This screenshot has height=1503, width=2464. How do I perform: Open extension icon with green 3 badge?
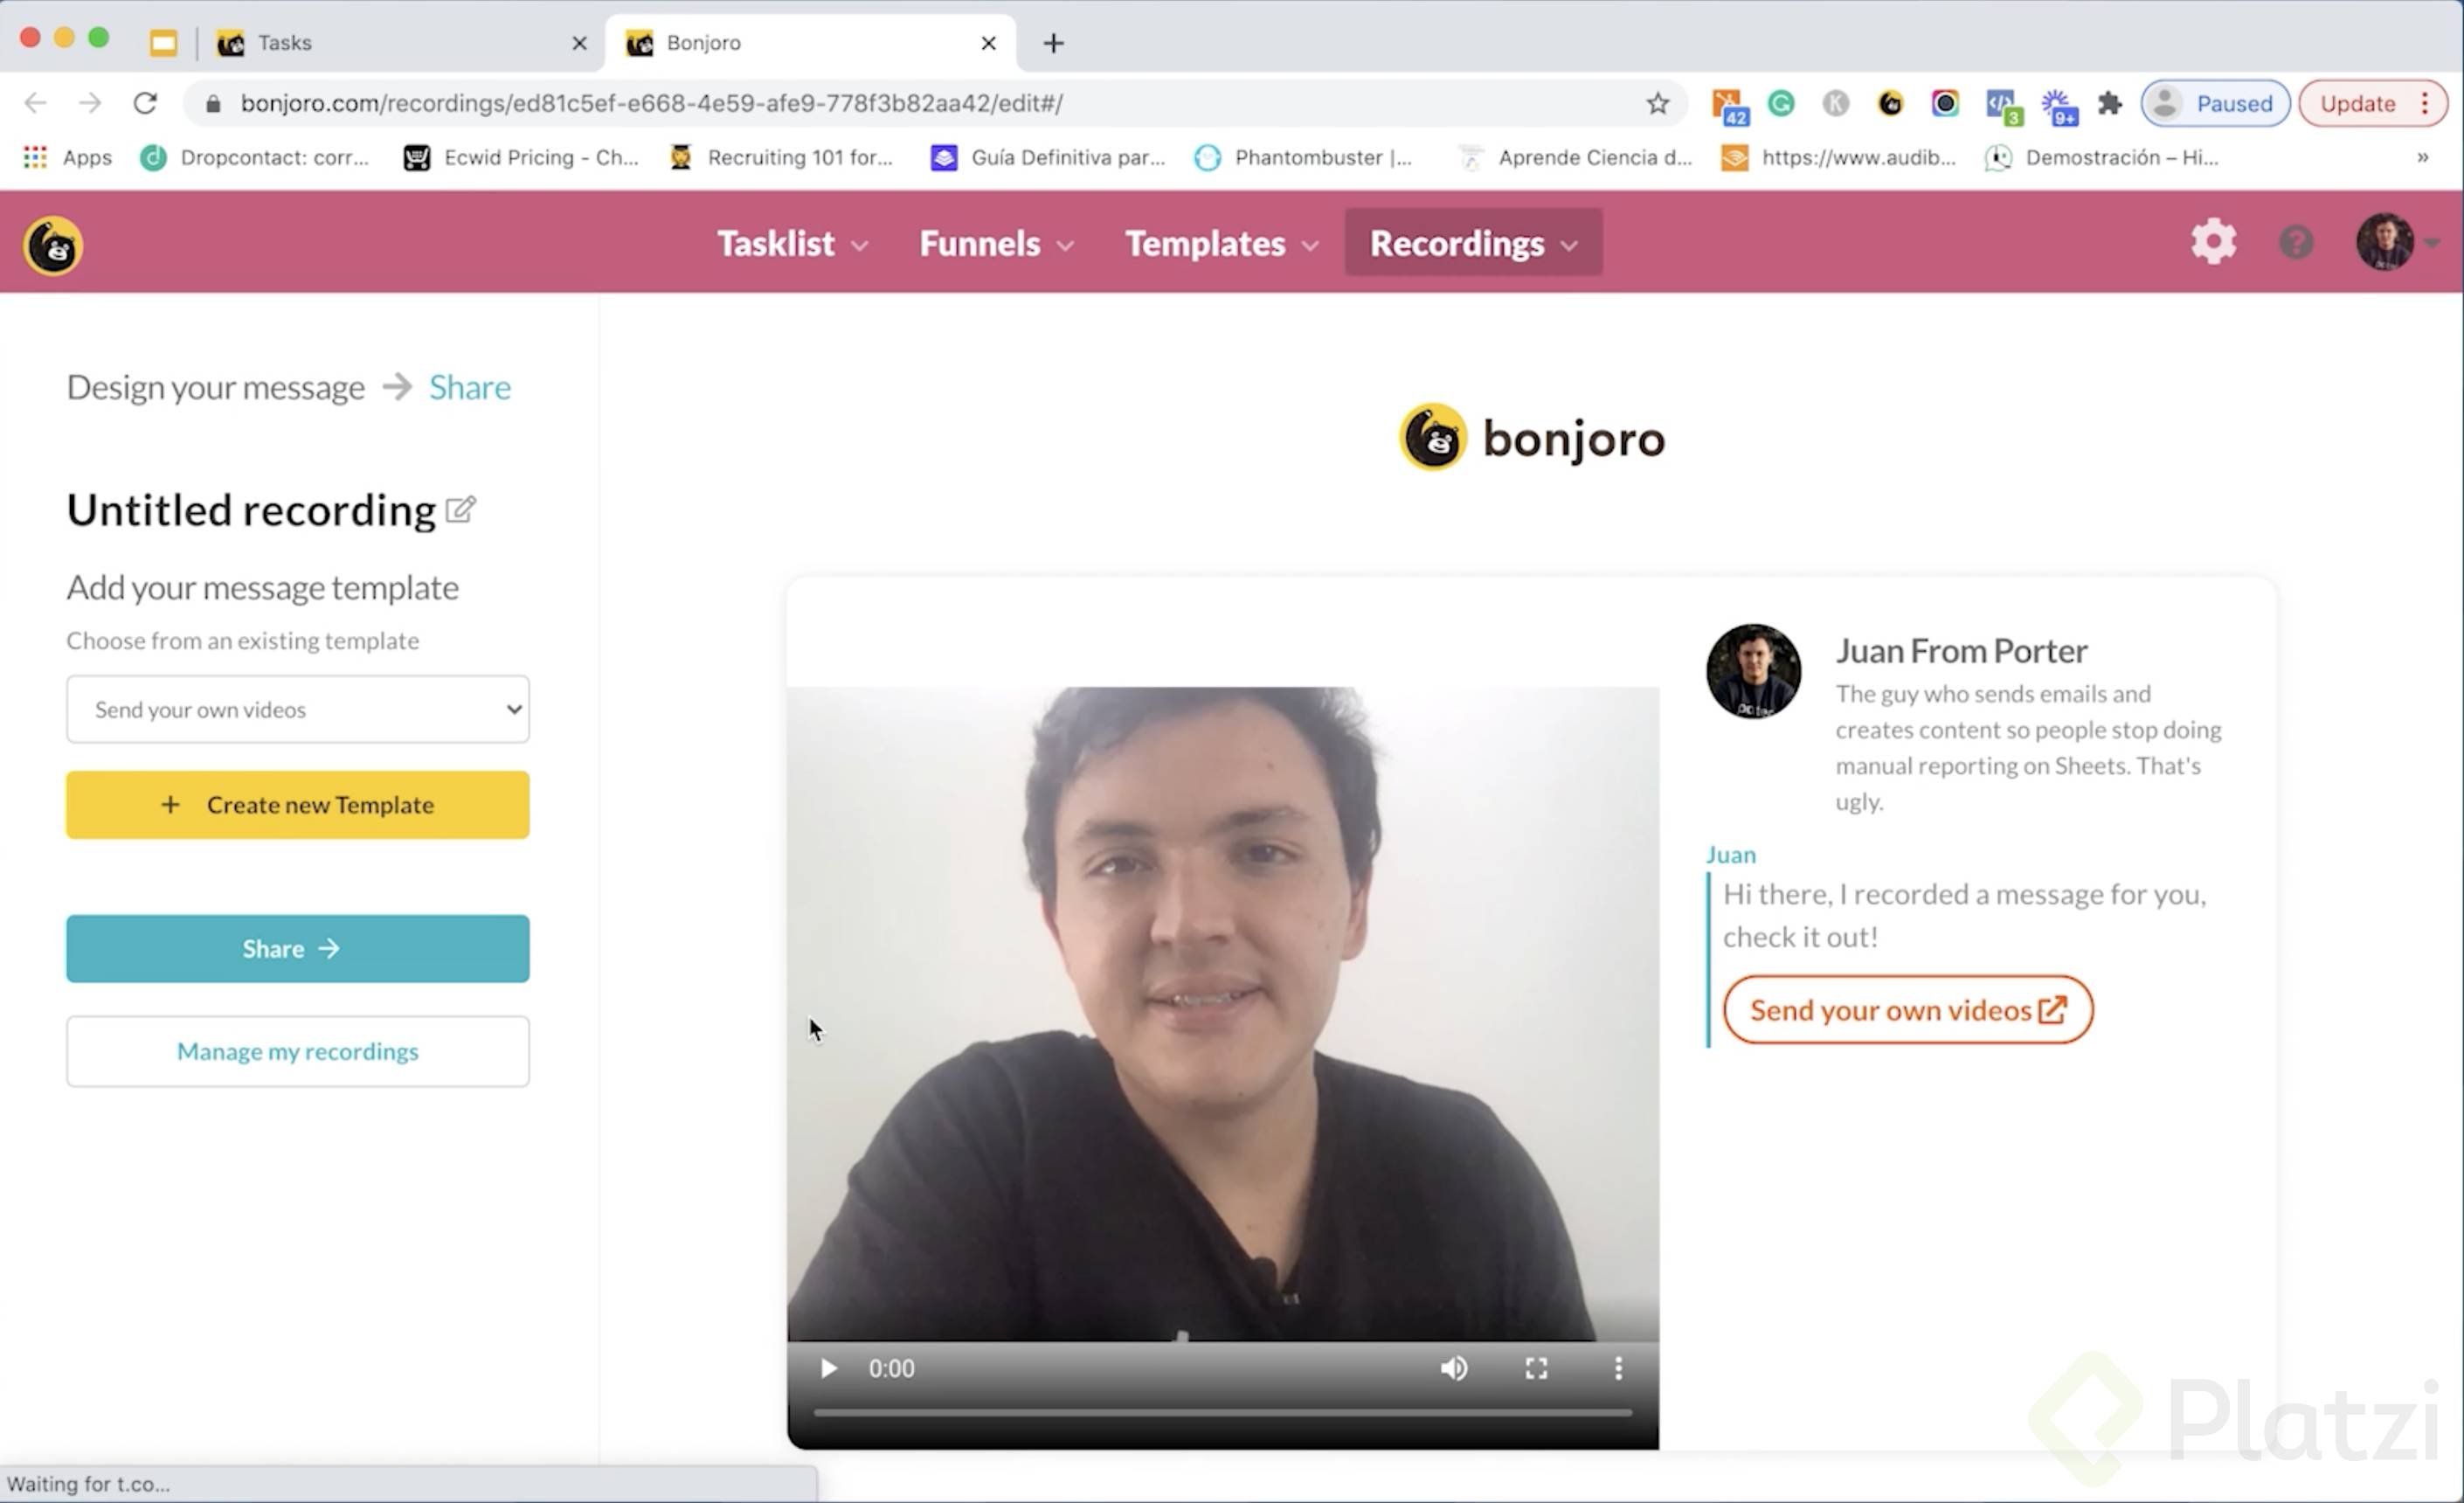point(2003,106)
